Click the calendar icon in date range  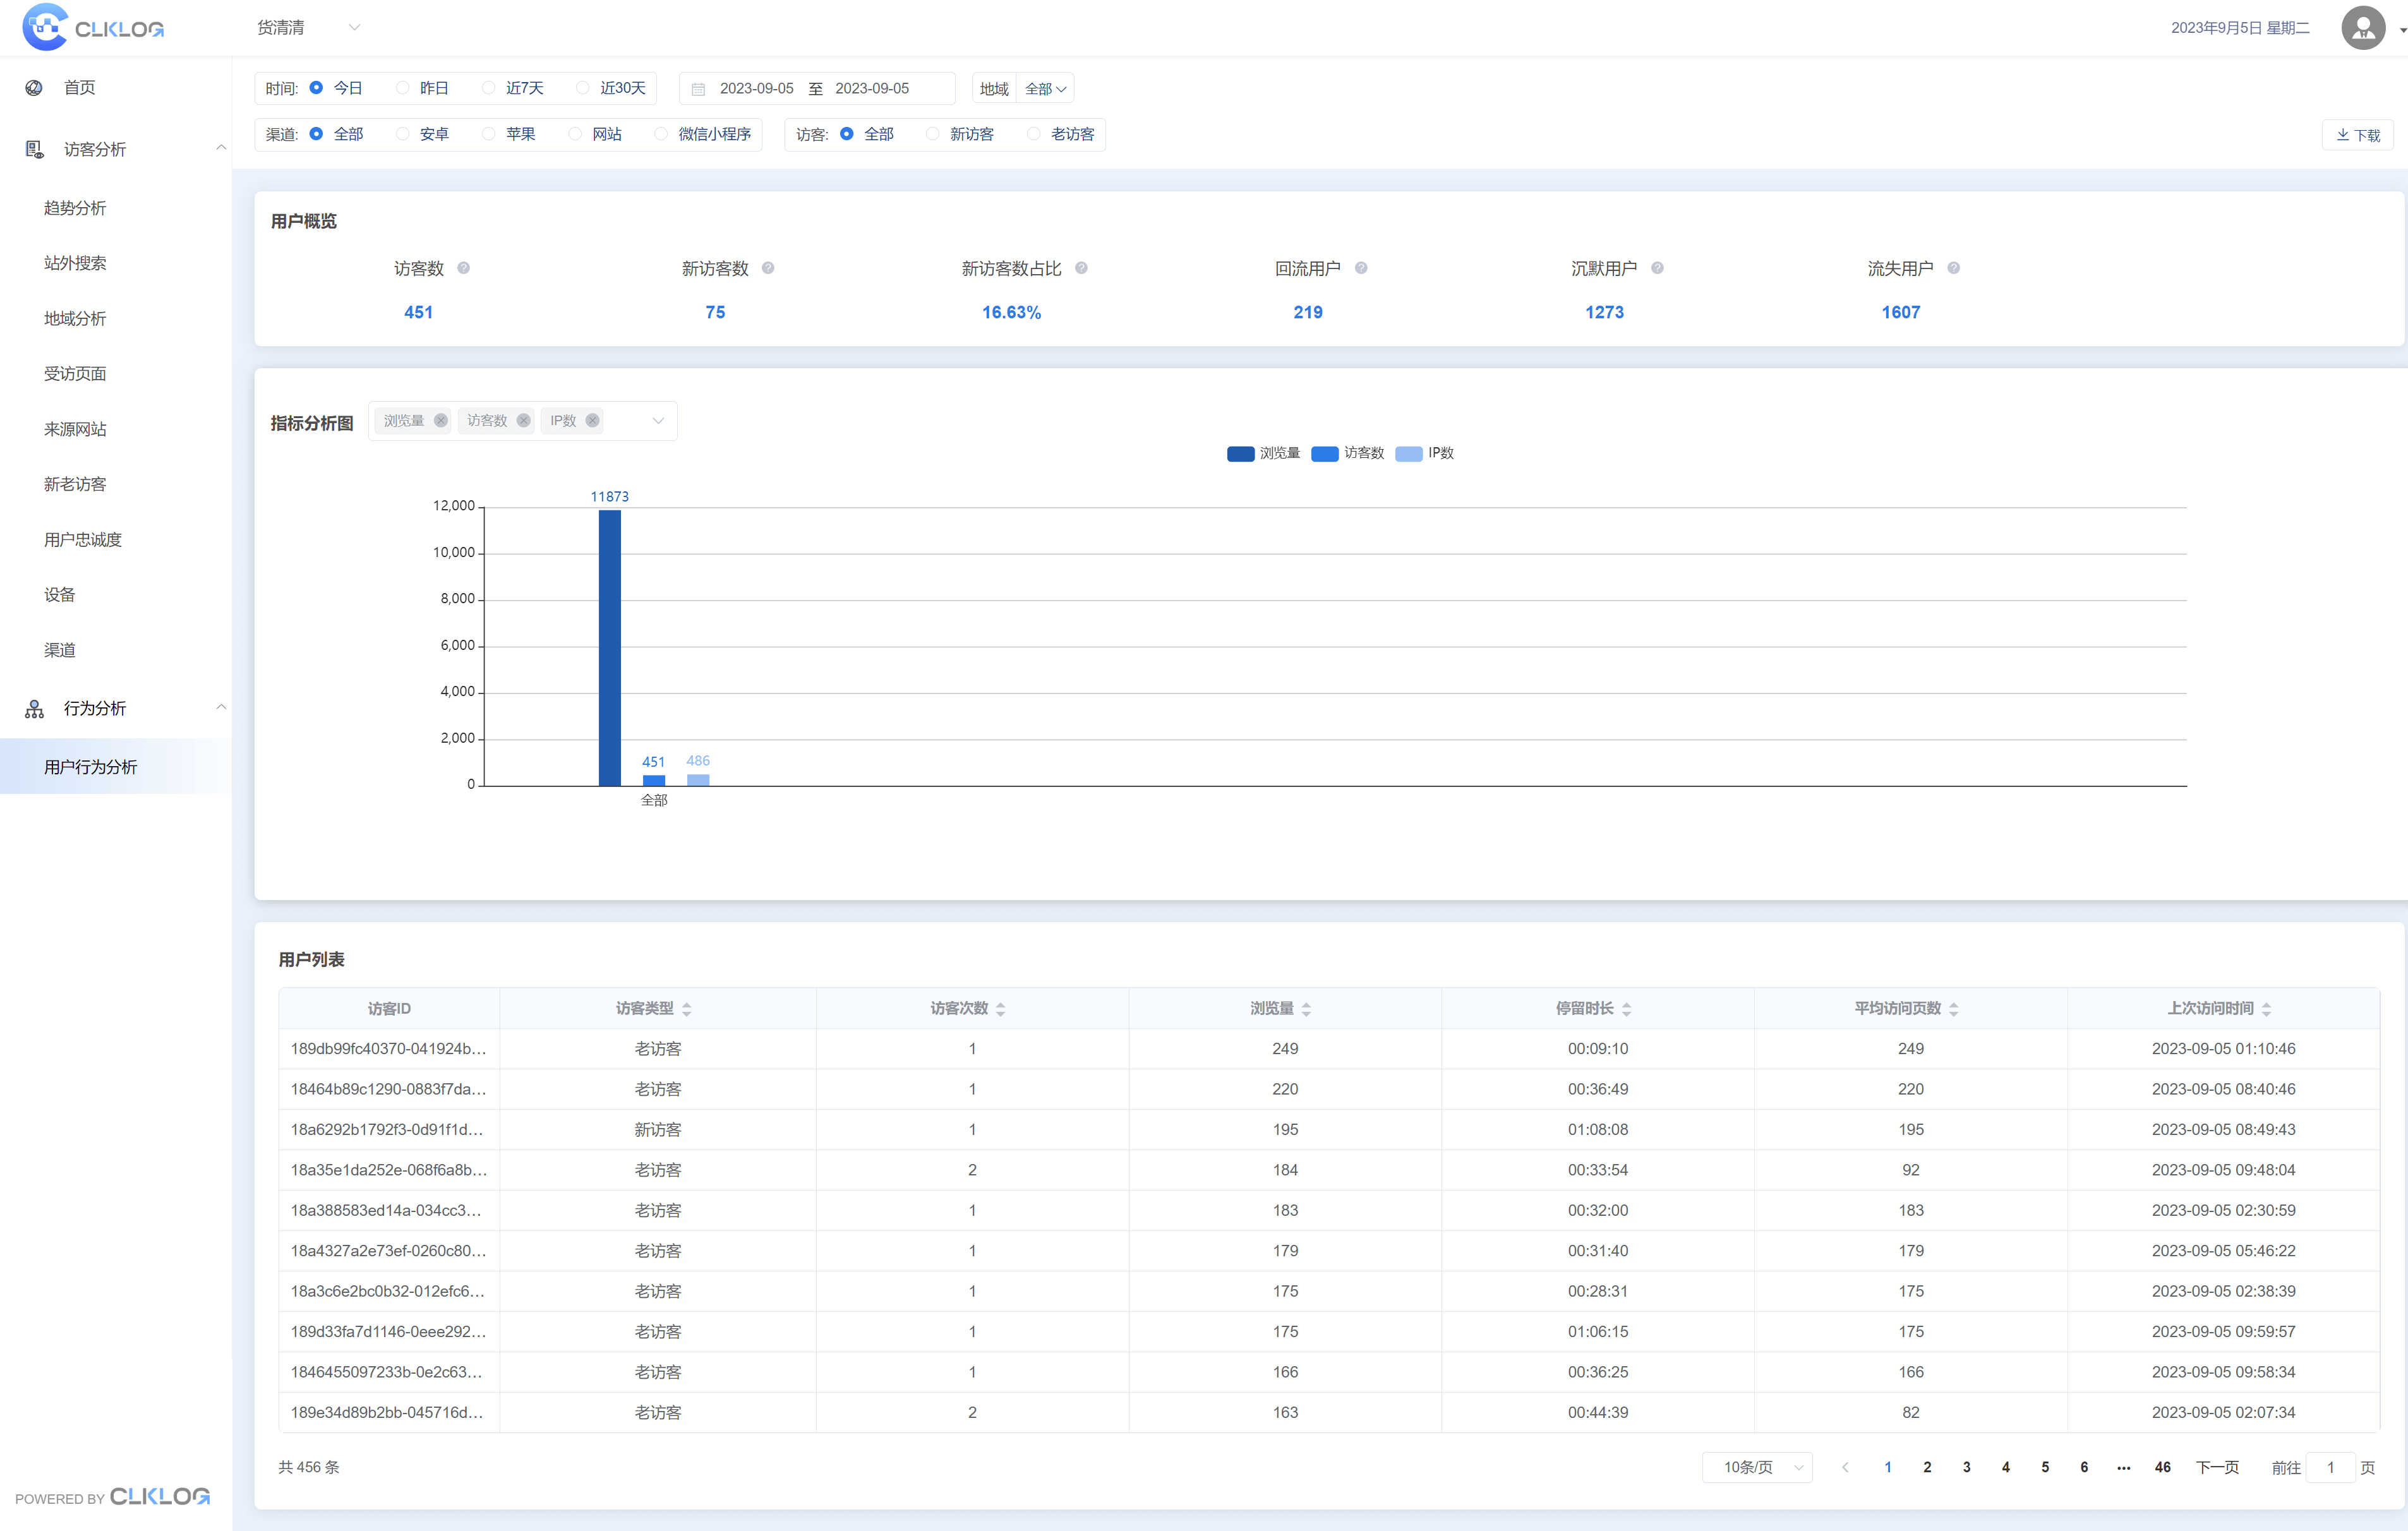[699, 89]
